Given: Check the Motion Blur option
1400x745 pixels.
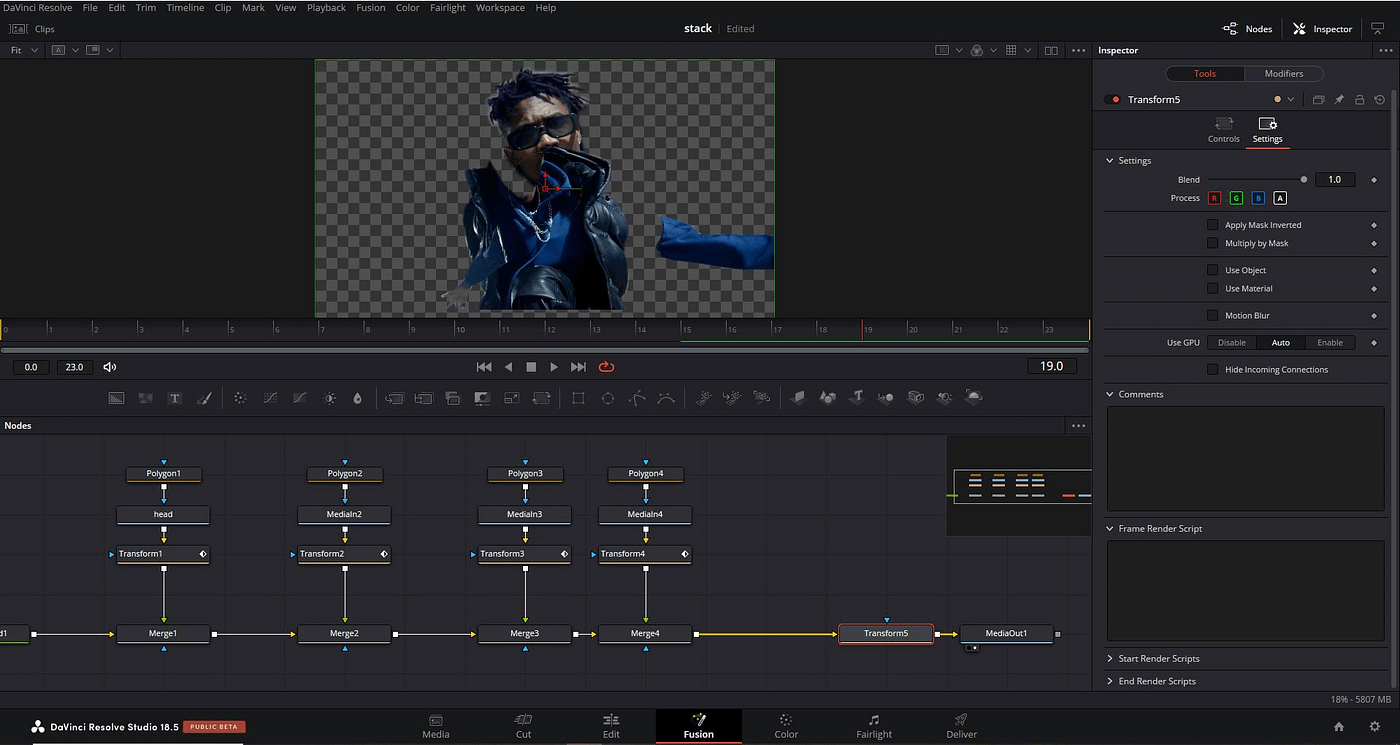Looking at the screenshot, I should coord(1213,316).
